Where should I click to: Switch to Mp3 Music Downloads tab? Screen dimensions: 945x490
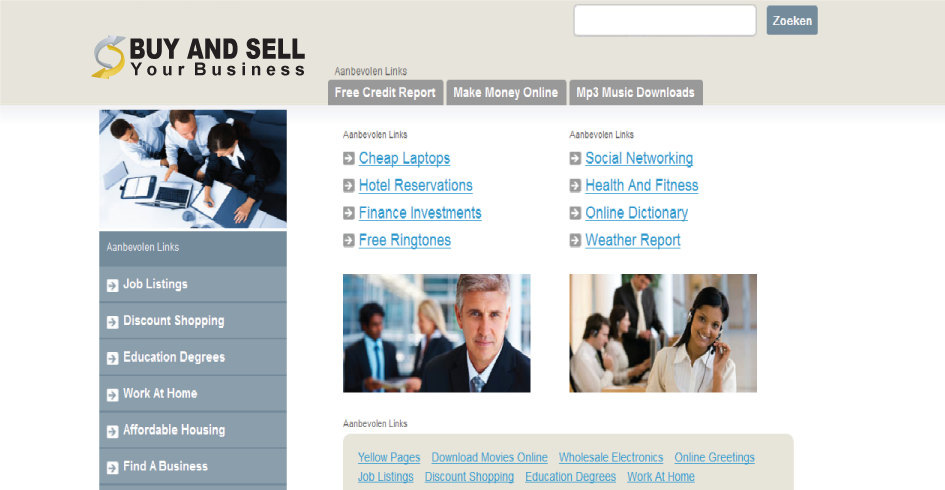tap(635, 92)
